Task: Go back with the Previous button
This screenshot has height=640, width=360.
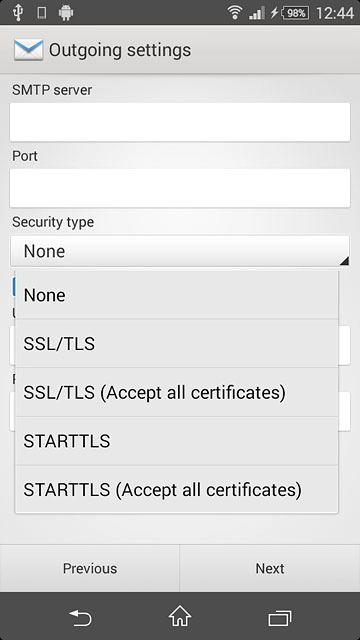Action: click(x=89, y=568)
